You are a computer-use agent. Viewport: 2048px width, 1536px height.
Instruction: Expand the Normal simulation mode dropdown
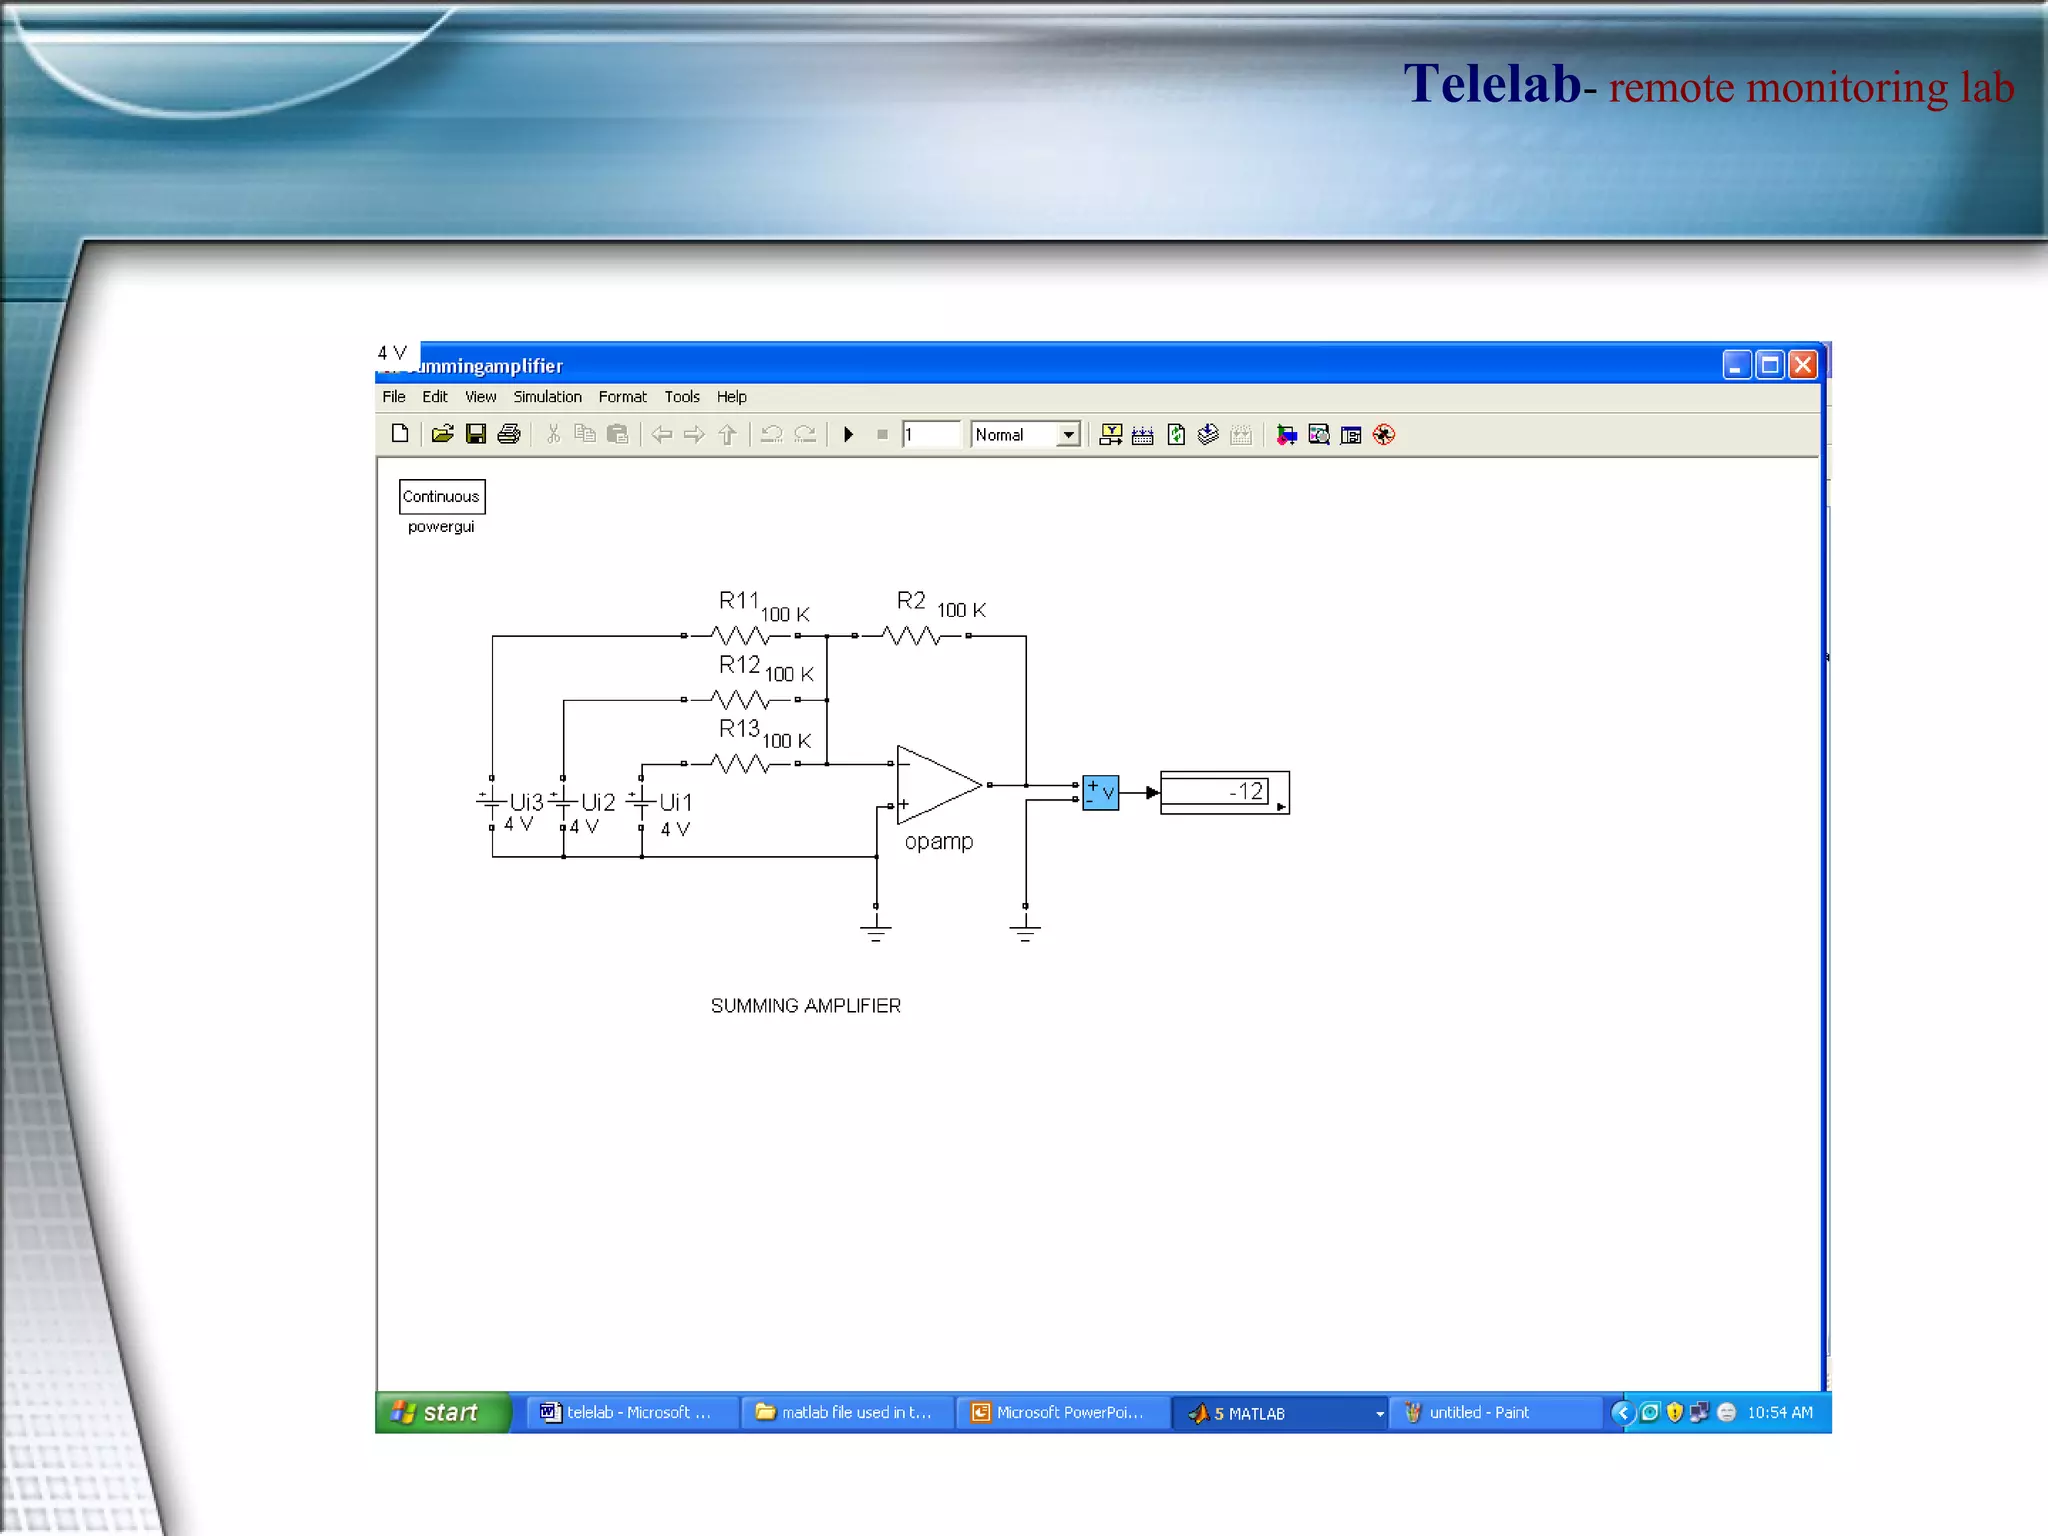coord(1068,434)
